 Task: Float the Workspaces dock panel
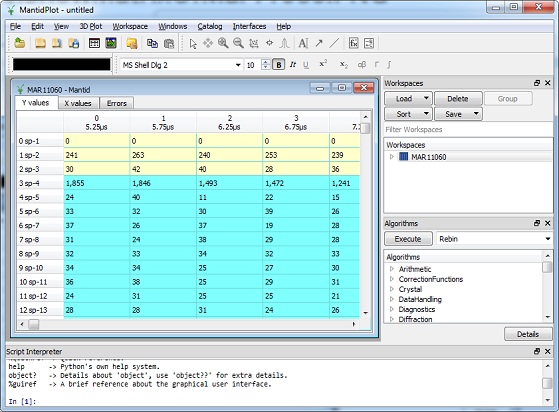click(537, 83)
